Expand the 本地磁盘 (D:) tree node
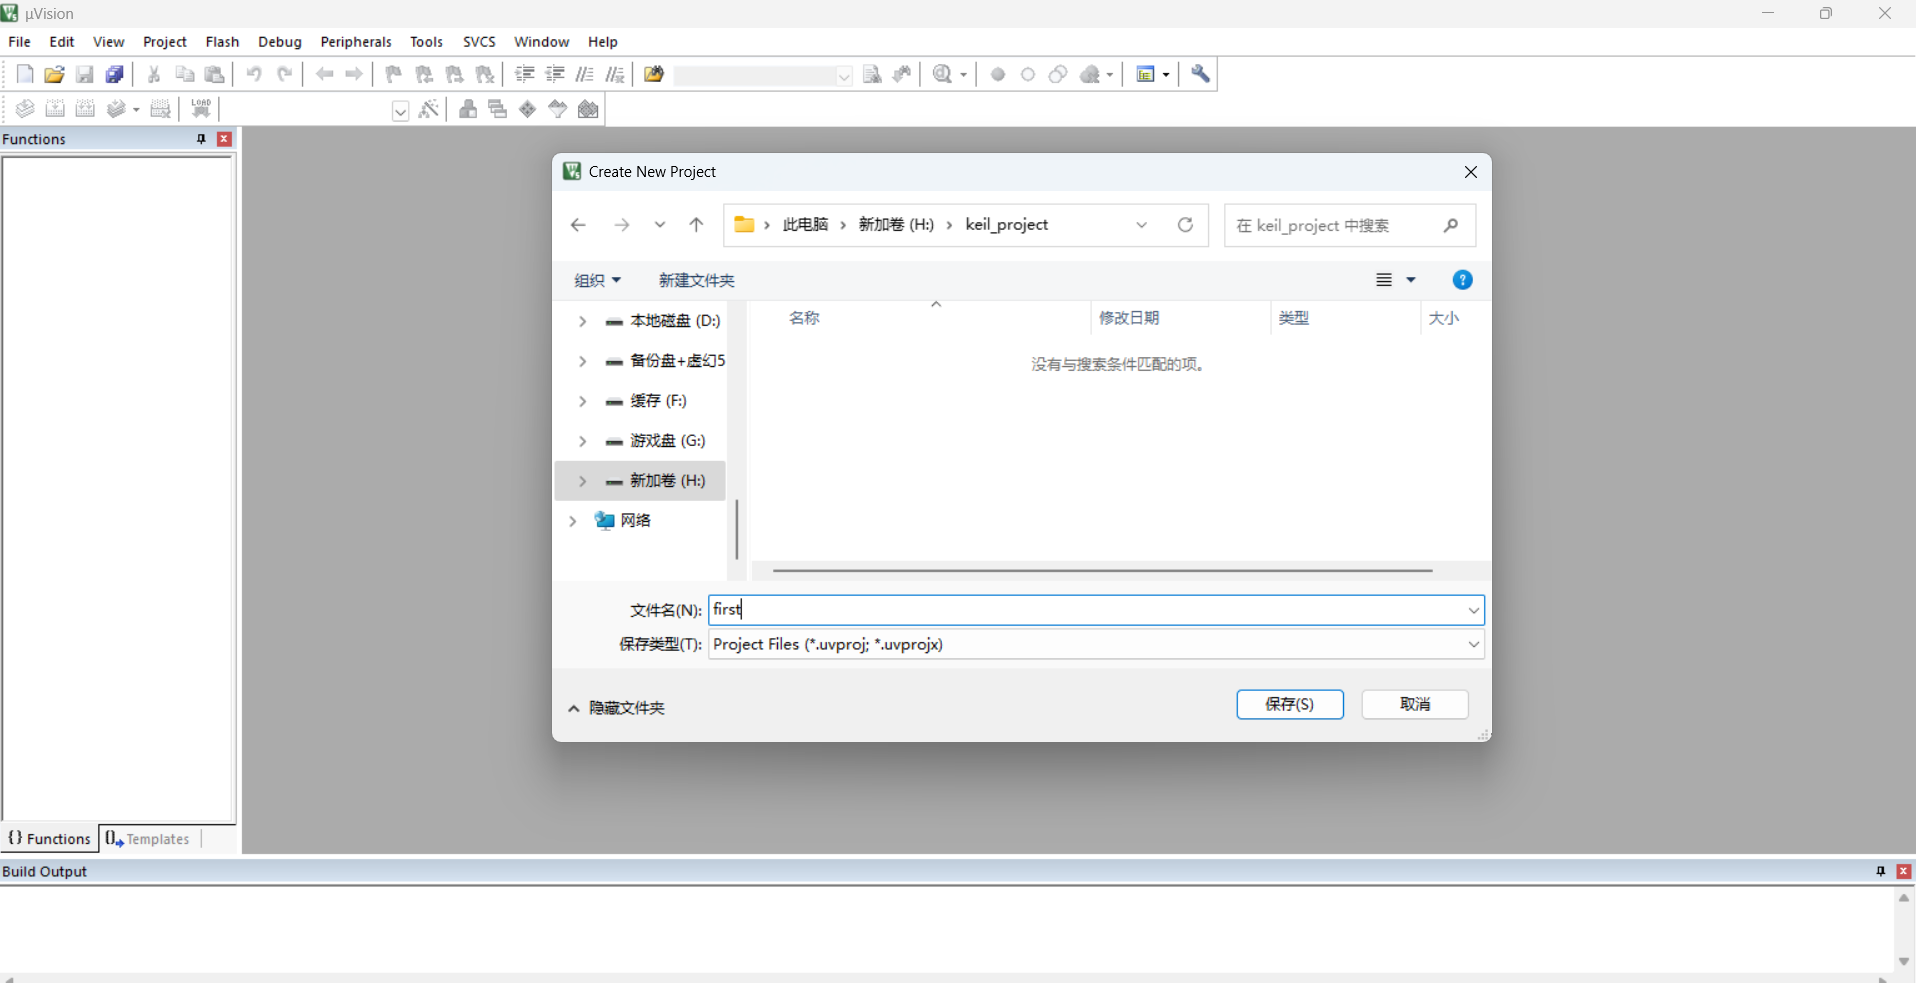This screenshot has width=1916, height=983. point(582,321)
